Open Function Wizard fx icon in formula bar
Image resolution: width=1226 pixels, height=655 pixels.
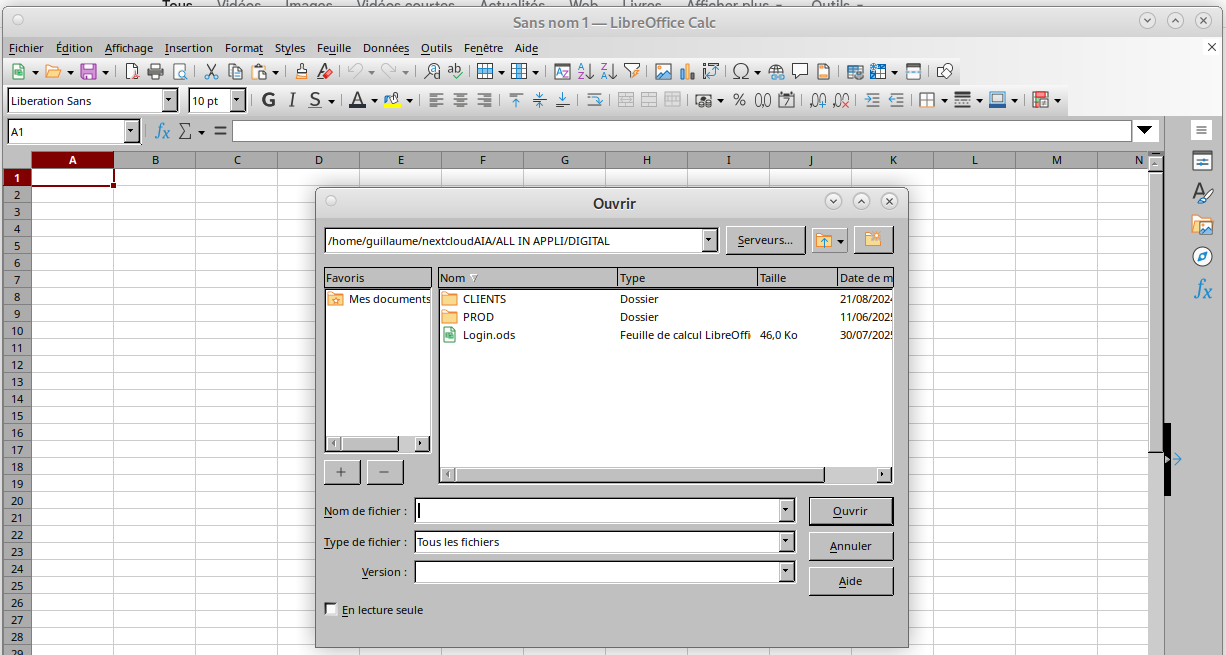[x=162, y=131]
